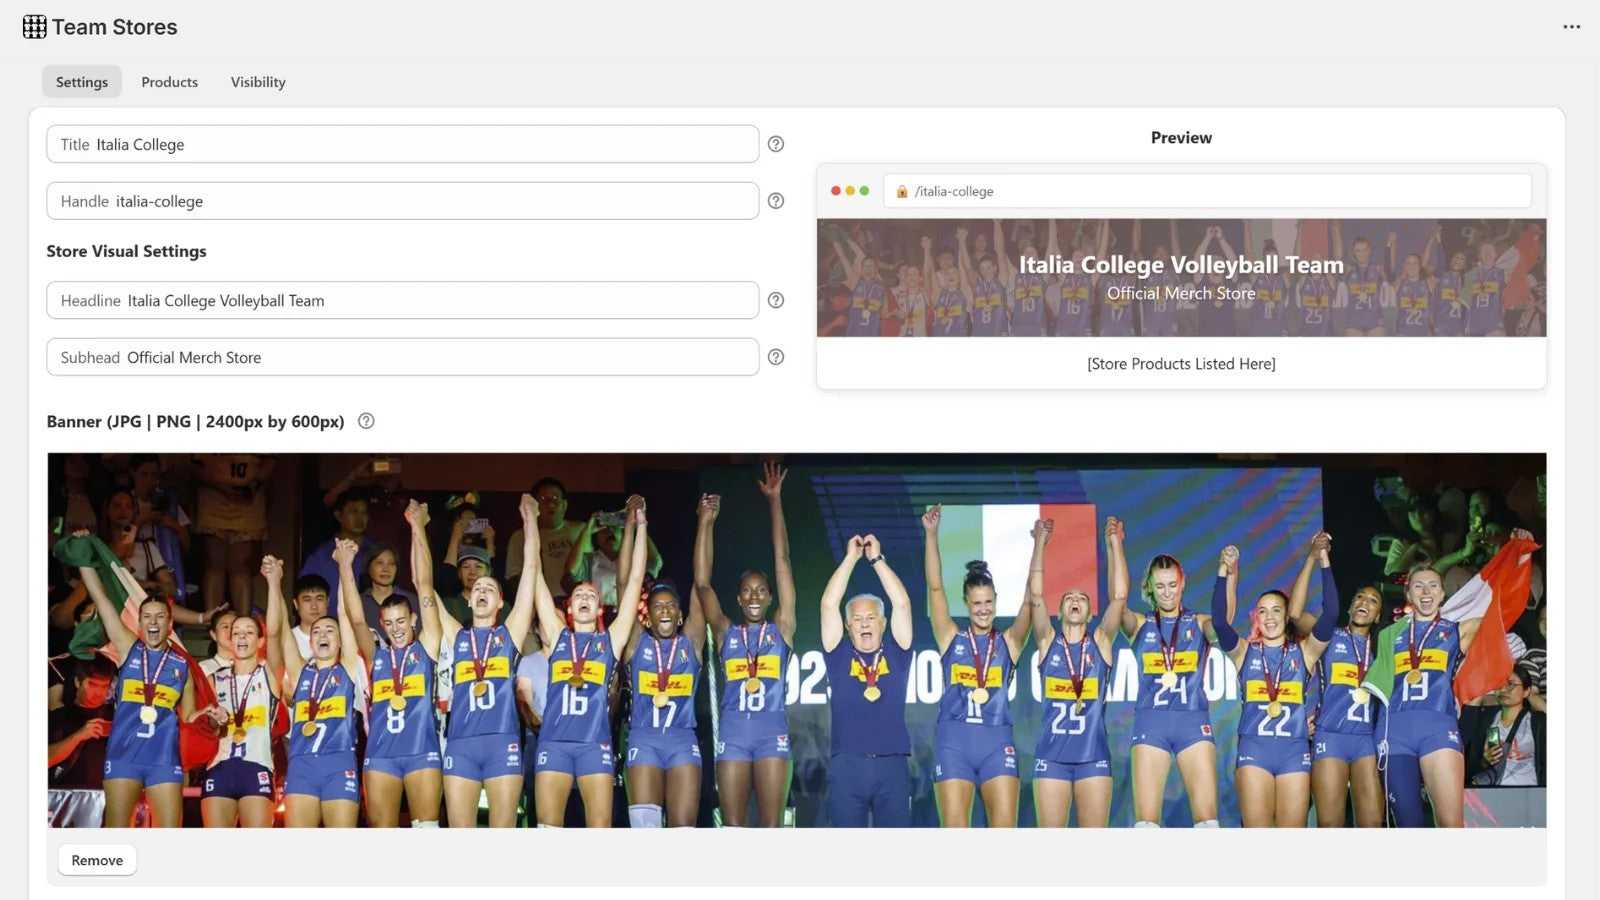Click the Preview heading
The width and height of the screenshot is (1600, 900).
pyautogui.click(x=1181, y=138)
